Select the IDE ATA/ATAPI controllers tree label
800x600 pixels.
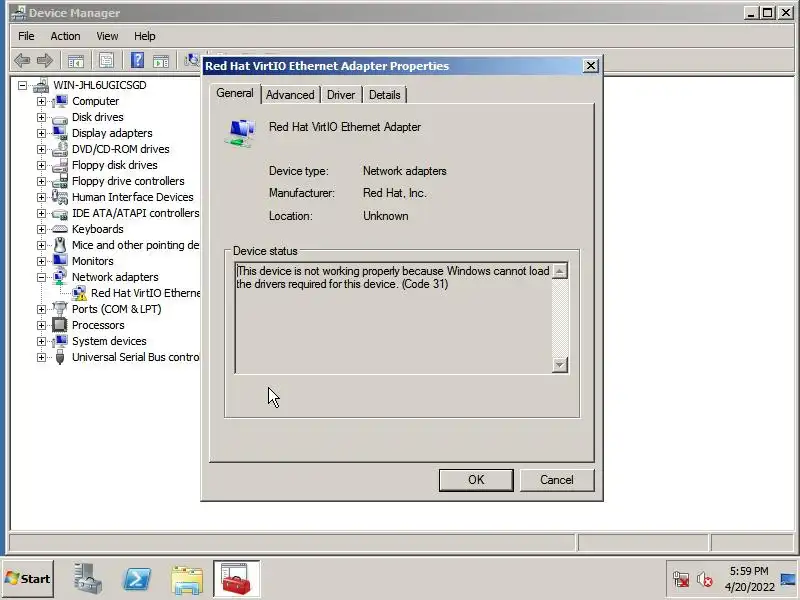point(136,213)
